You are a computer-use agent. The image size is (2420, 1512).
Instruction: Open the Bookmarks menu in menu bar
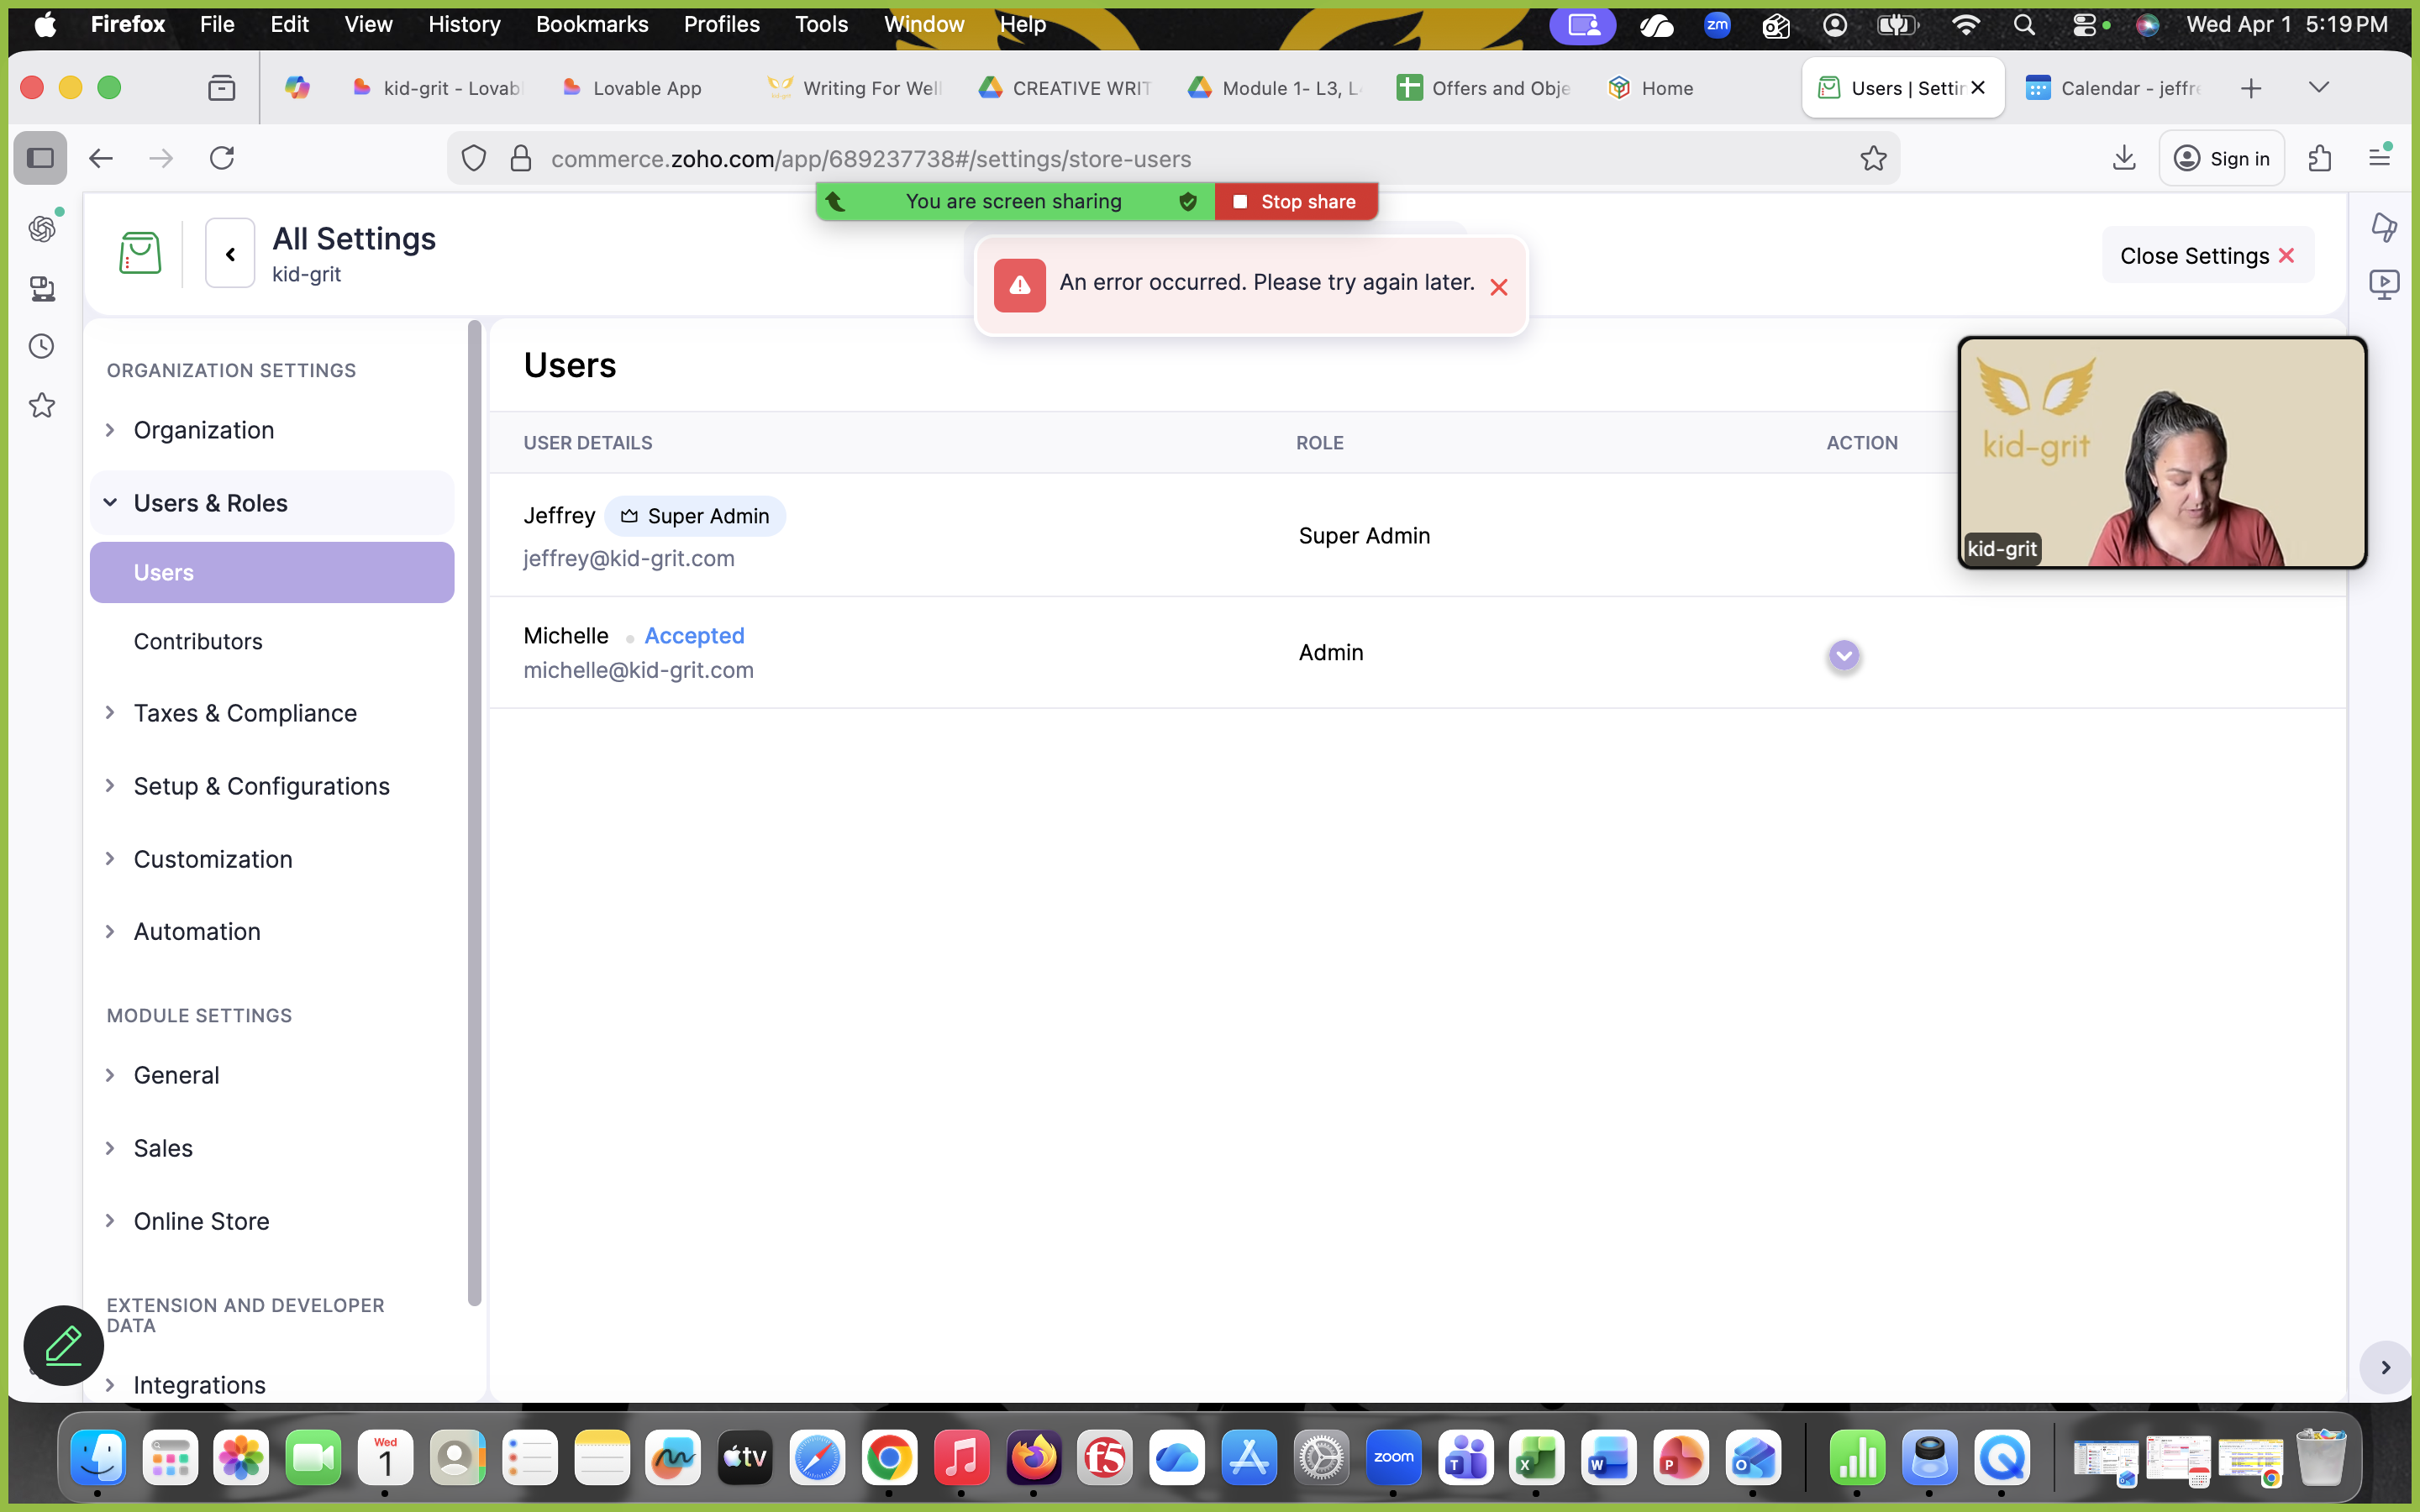(x=592, y=24)
